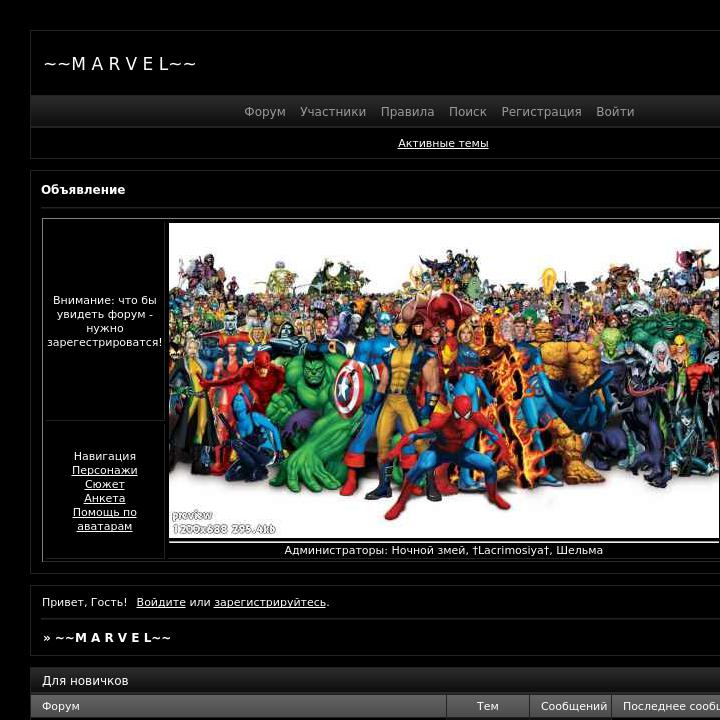Open the Форум navigation menu item
The image size is (720, 720).
[x=264, y=112]
